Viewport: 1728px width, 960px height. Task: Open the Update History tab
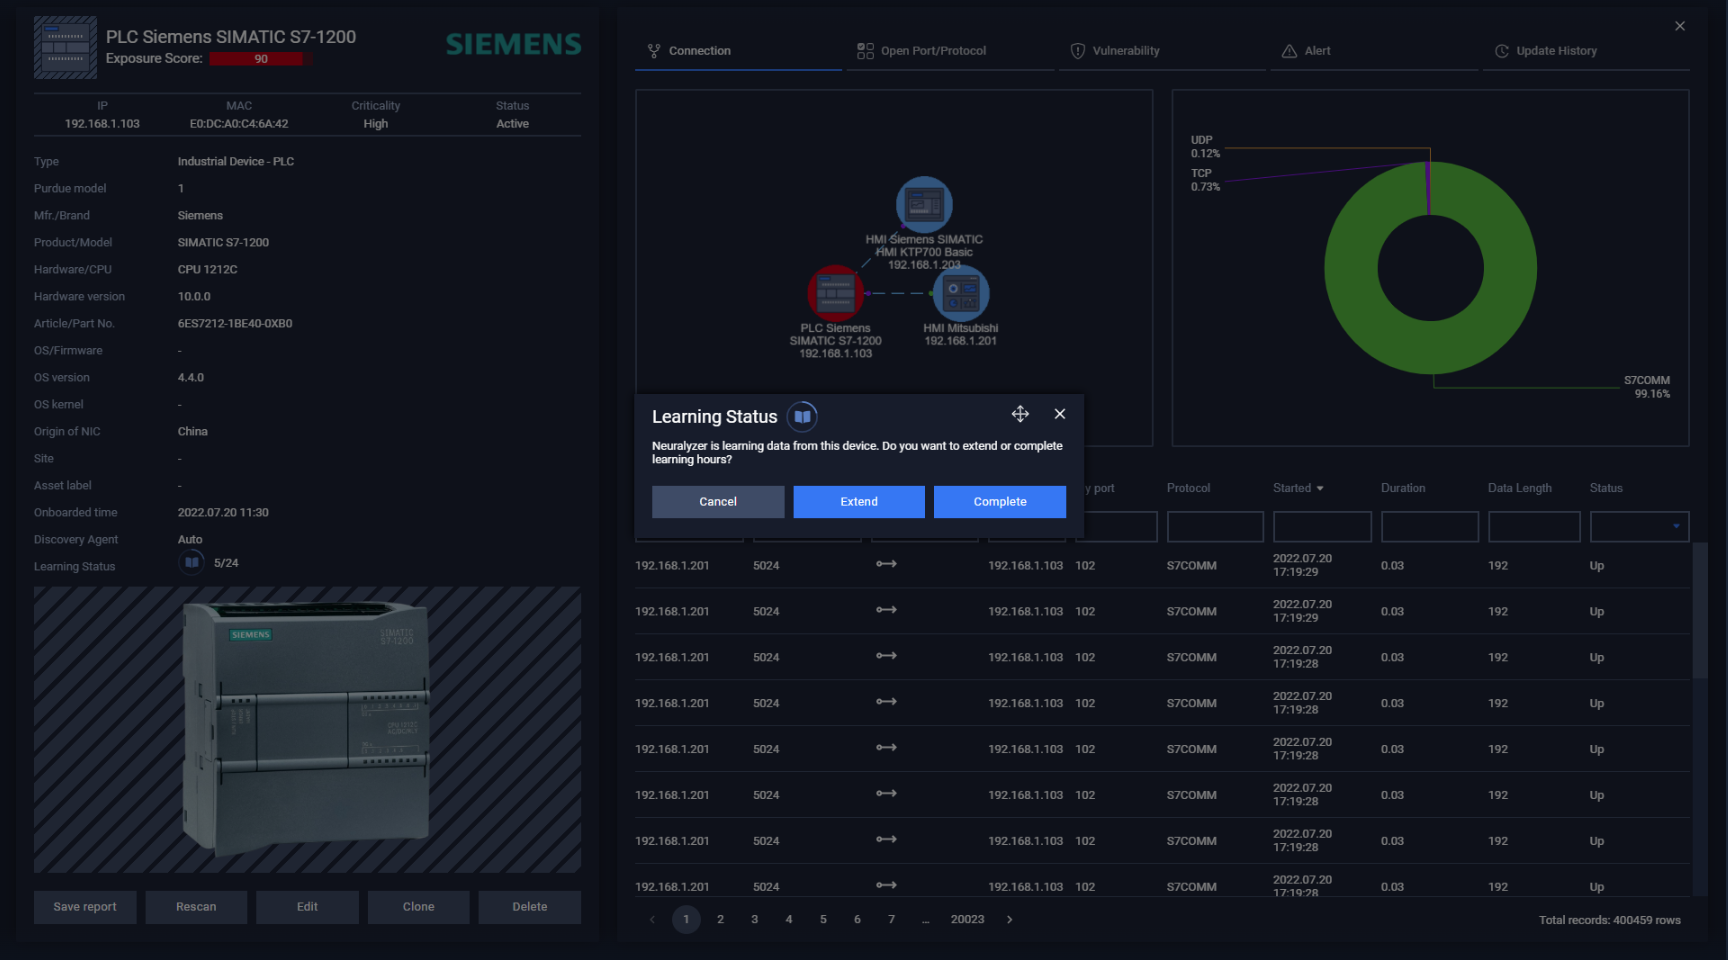(x=1586, y=51)
